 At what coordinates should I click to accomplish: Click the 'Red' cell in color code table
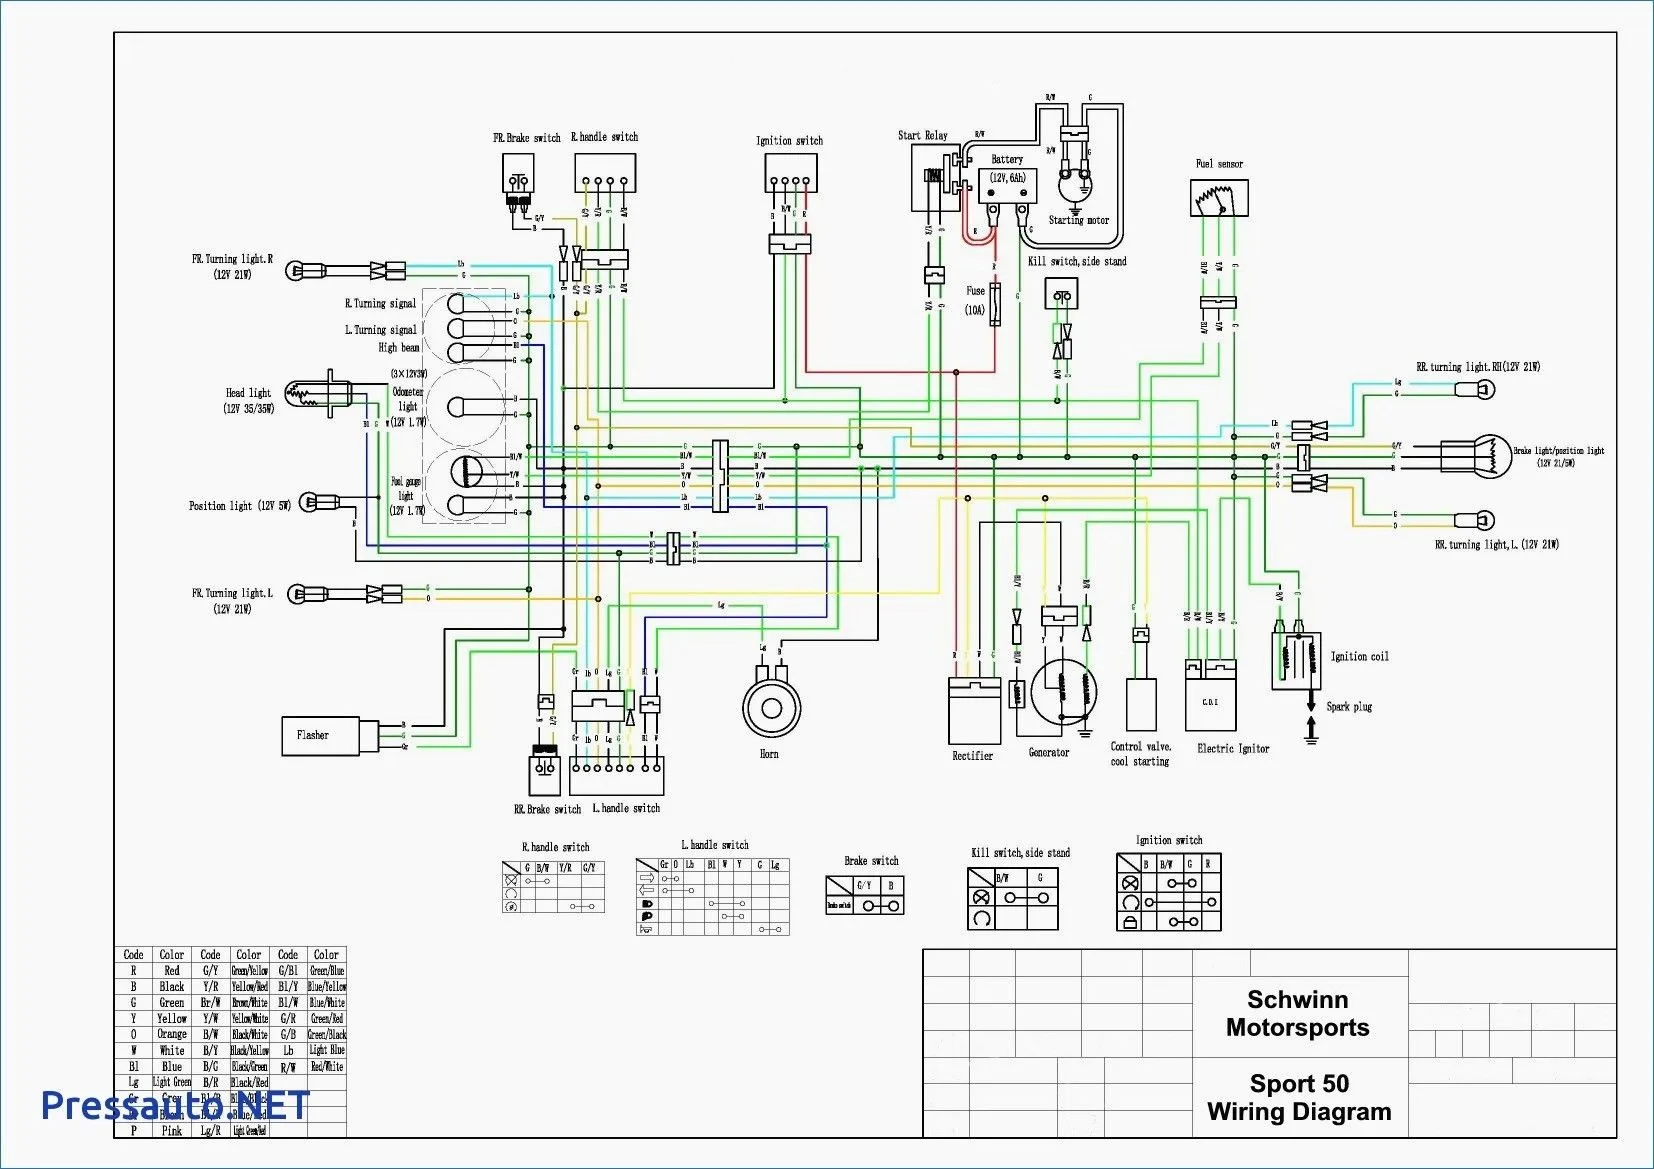pos(172,970)
